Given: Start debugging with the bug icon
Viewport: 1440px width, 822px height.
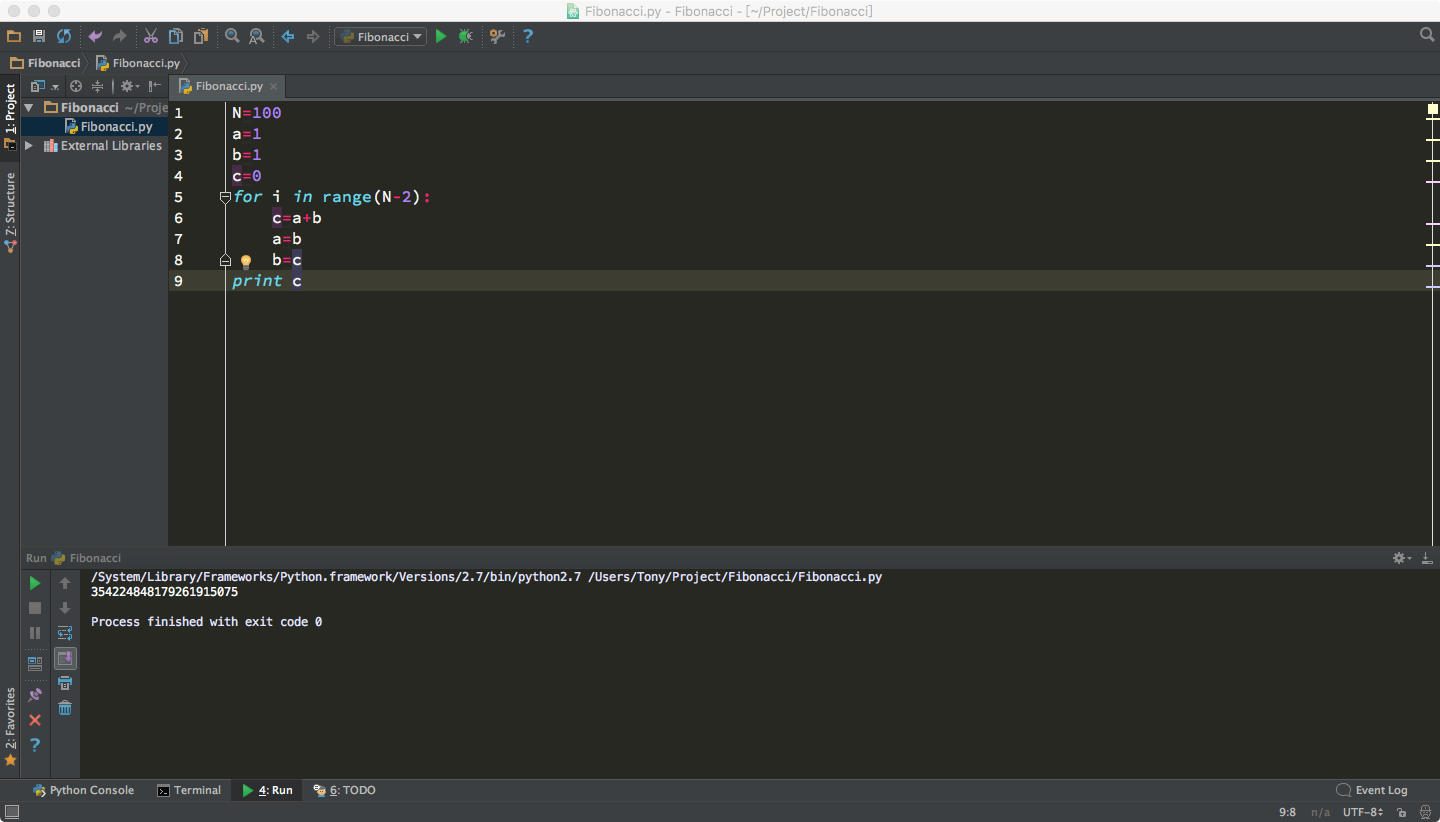Looking at the screenshot, I should [465, 36].
